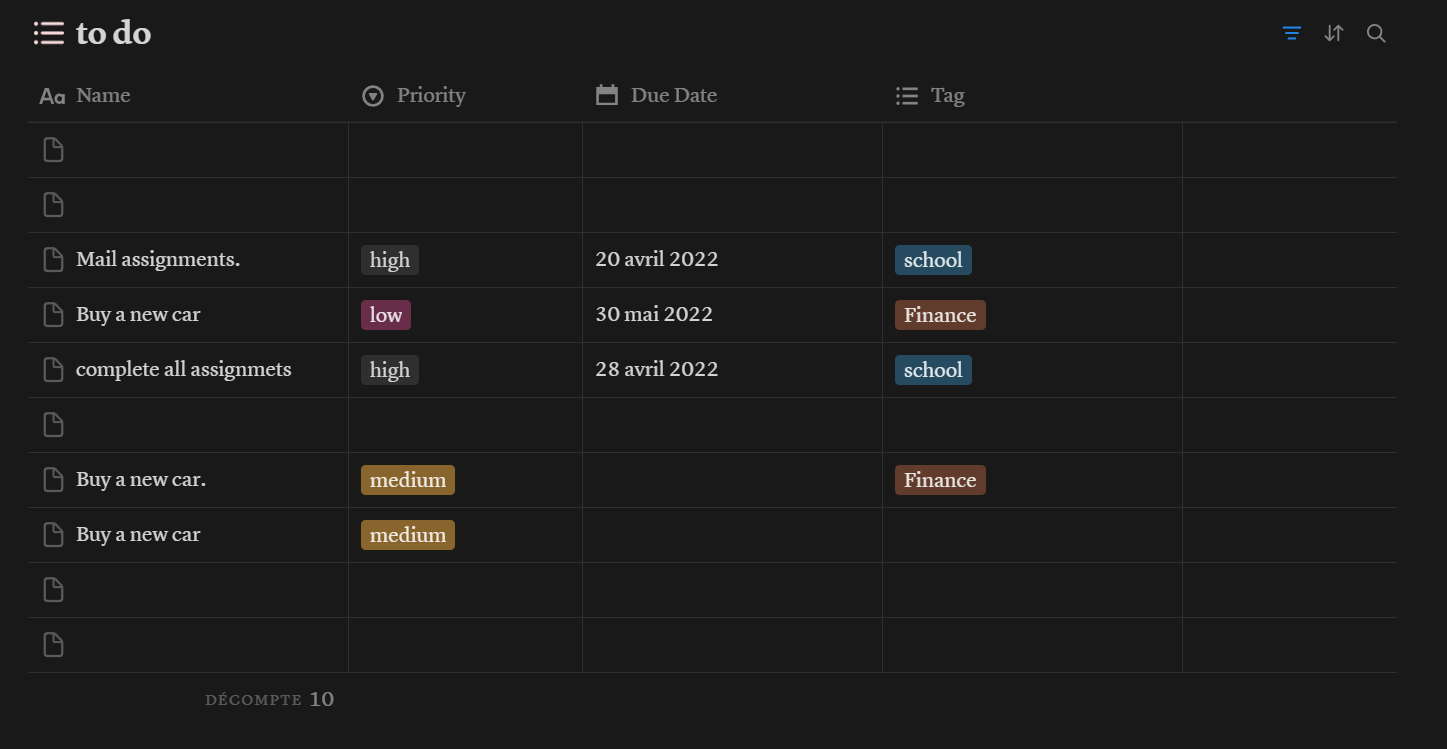Viewport: 1447px width, 749px height.
Task: Click the list icon beside the 'to do' title
Action: pyautogui.click(x=47, y=32)
